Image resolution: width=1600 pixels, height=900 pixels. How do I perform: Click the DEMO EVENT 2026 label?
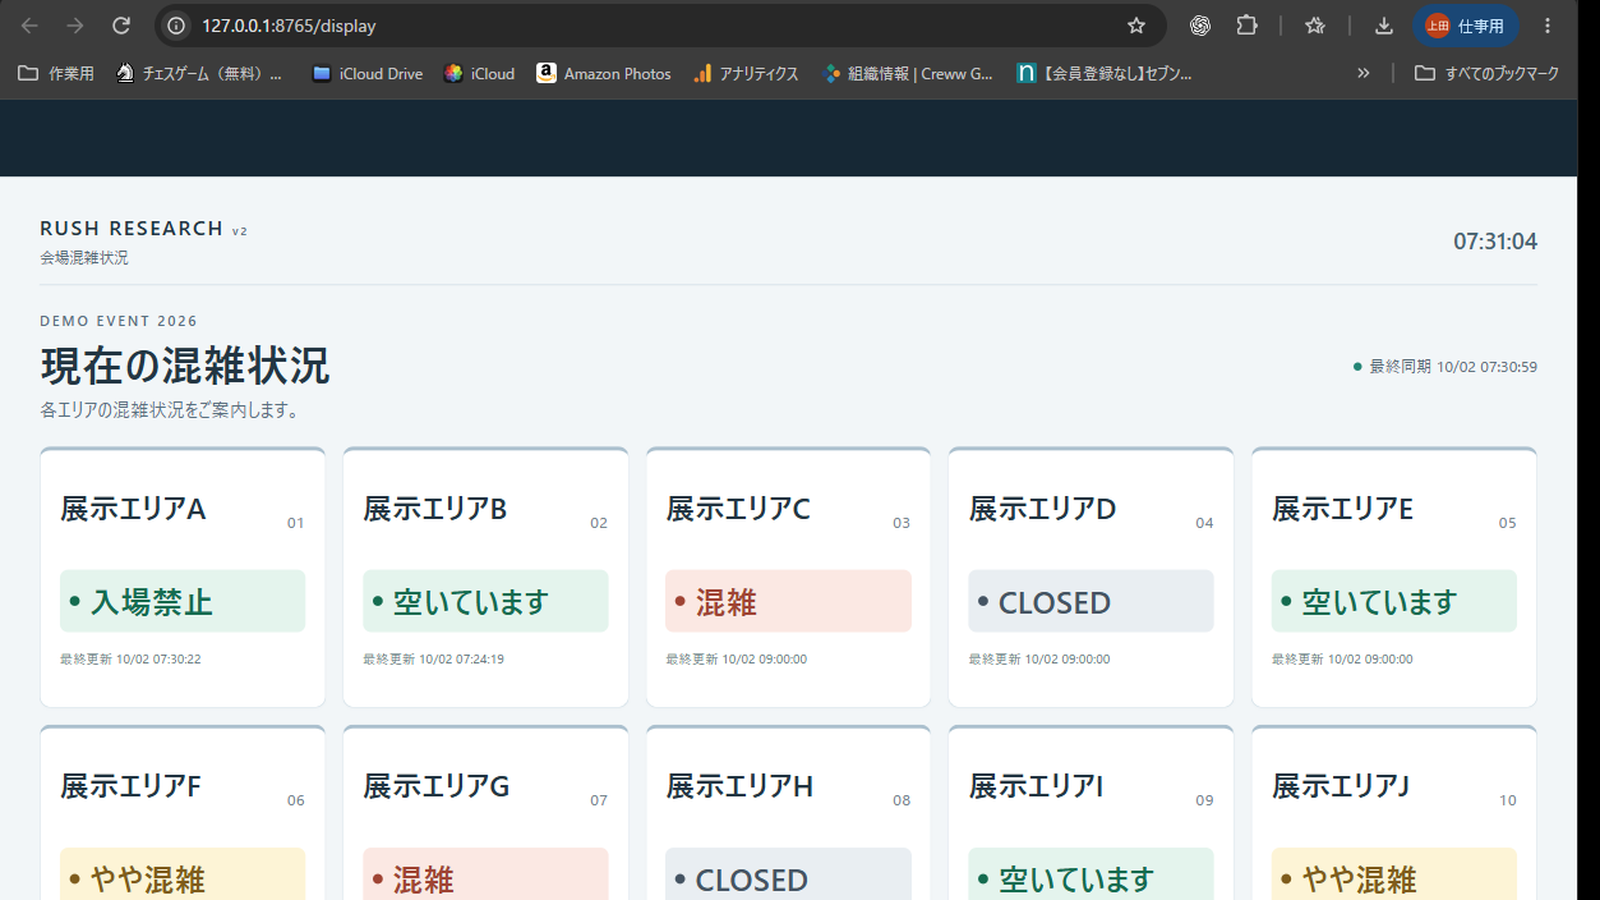[119, 321]
